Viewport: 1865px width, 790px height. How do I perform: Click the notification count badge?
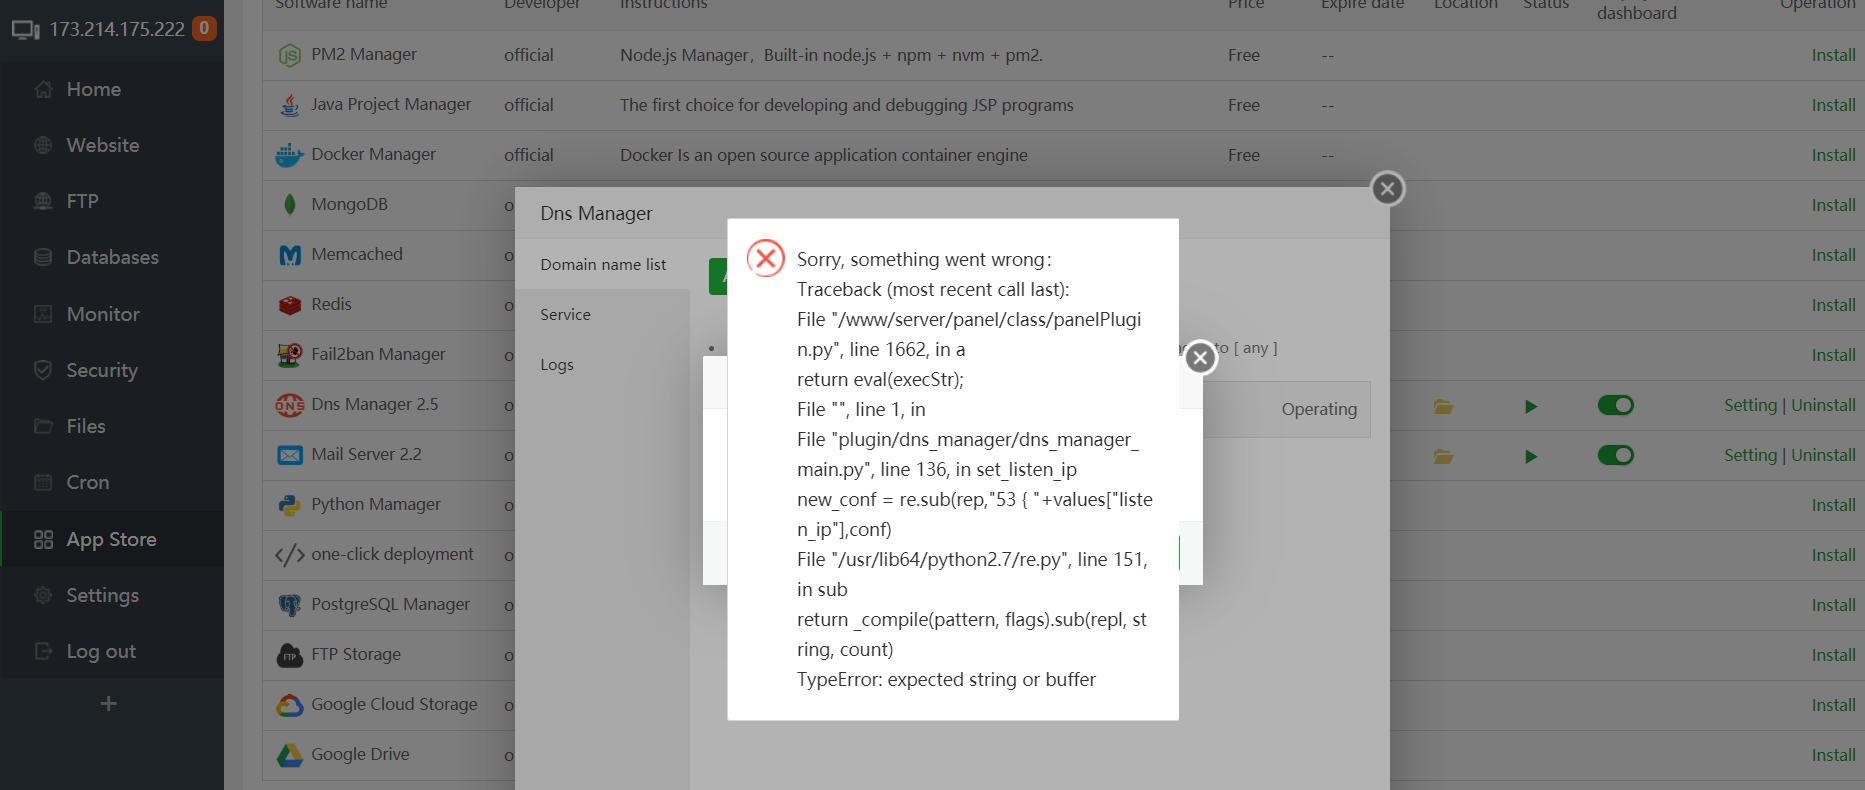click(x=204, y=28)
